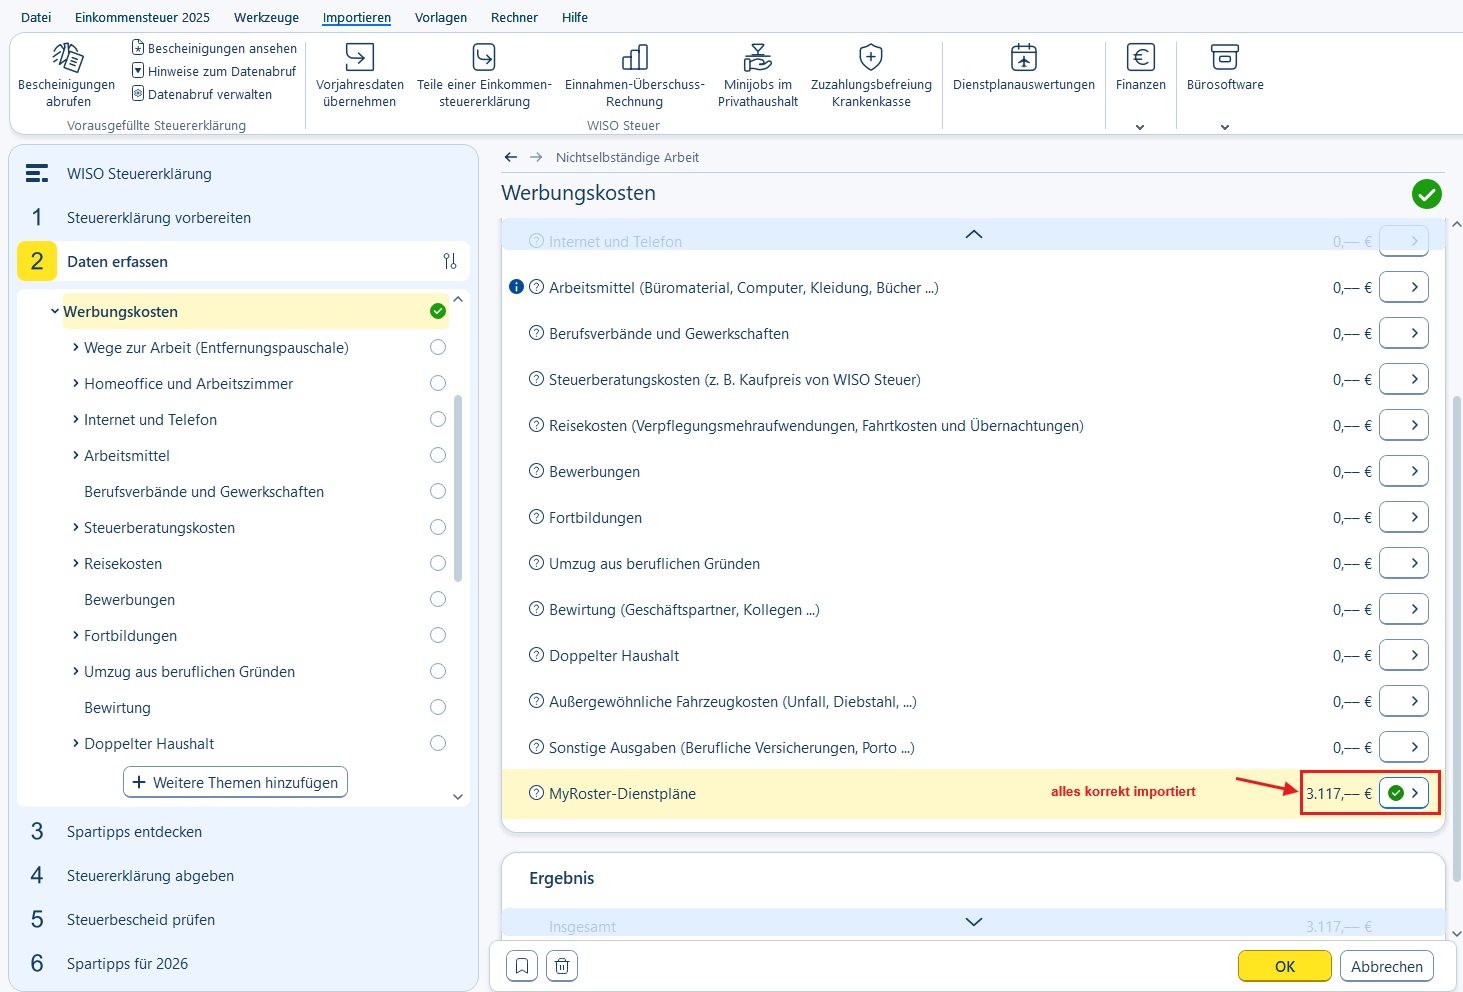Open the Datei menu
The width and height of the screenshot is (1463, 992).
[36, 17]
